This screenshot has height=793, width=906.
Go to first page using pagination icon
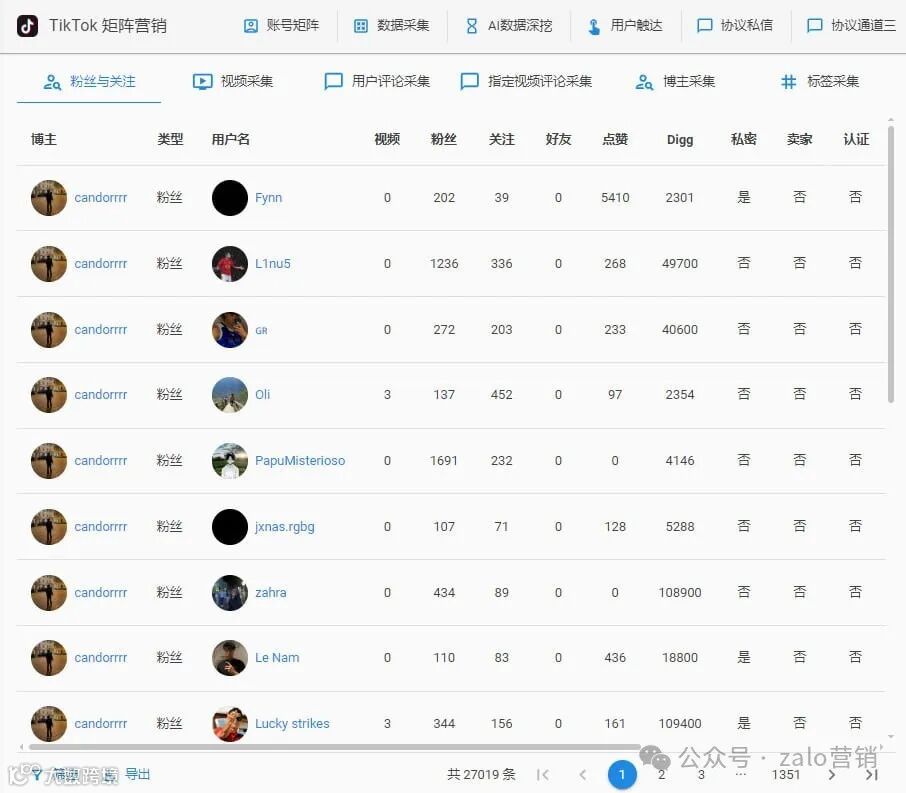click(x=543, y=775)
